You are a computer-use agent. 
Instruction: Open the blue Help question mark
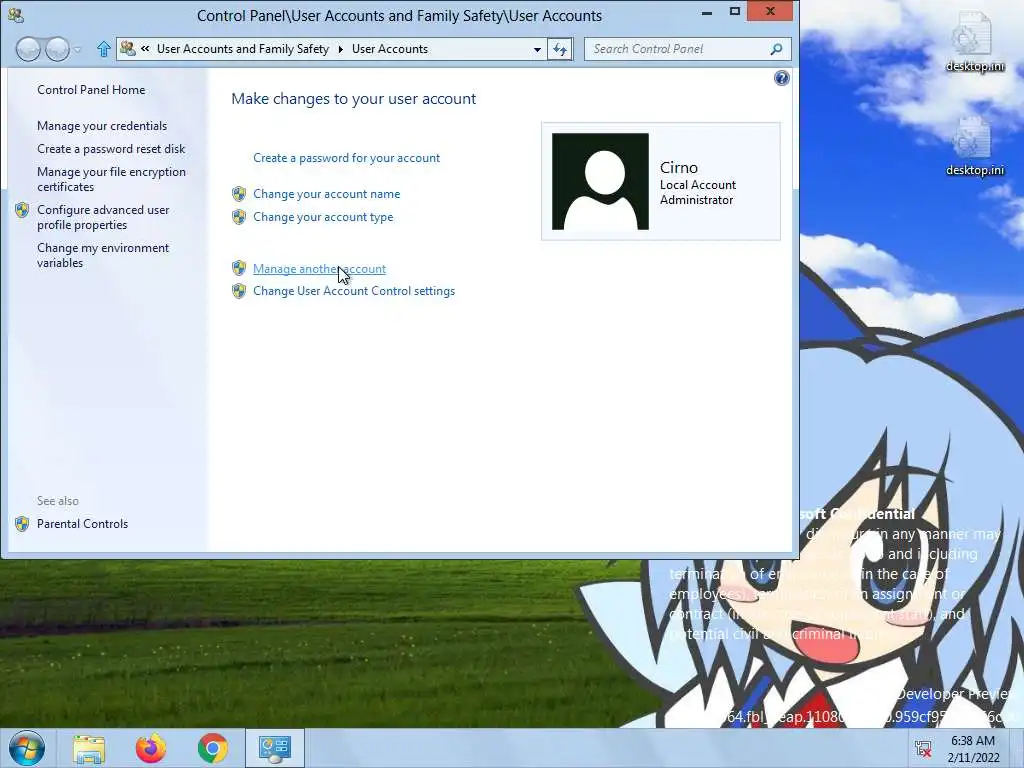tap(782, 78)
